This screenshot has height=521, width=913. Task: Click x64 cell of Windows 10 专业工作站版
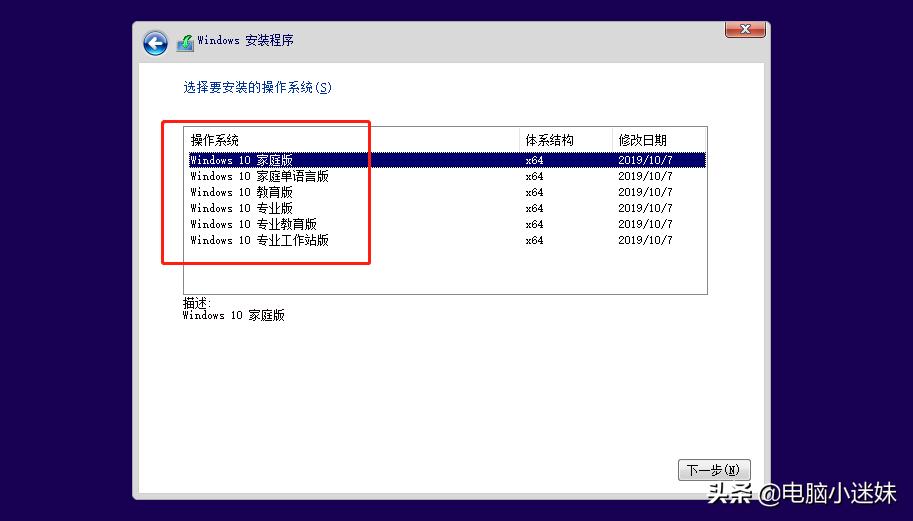tap(535, 240)
